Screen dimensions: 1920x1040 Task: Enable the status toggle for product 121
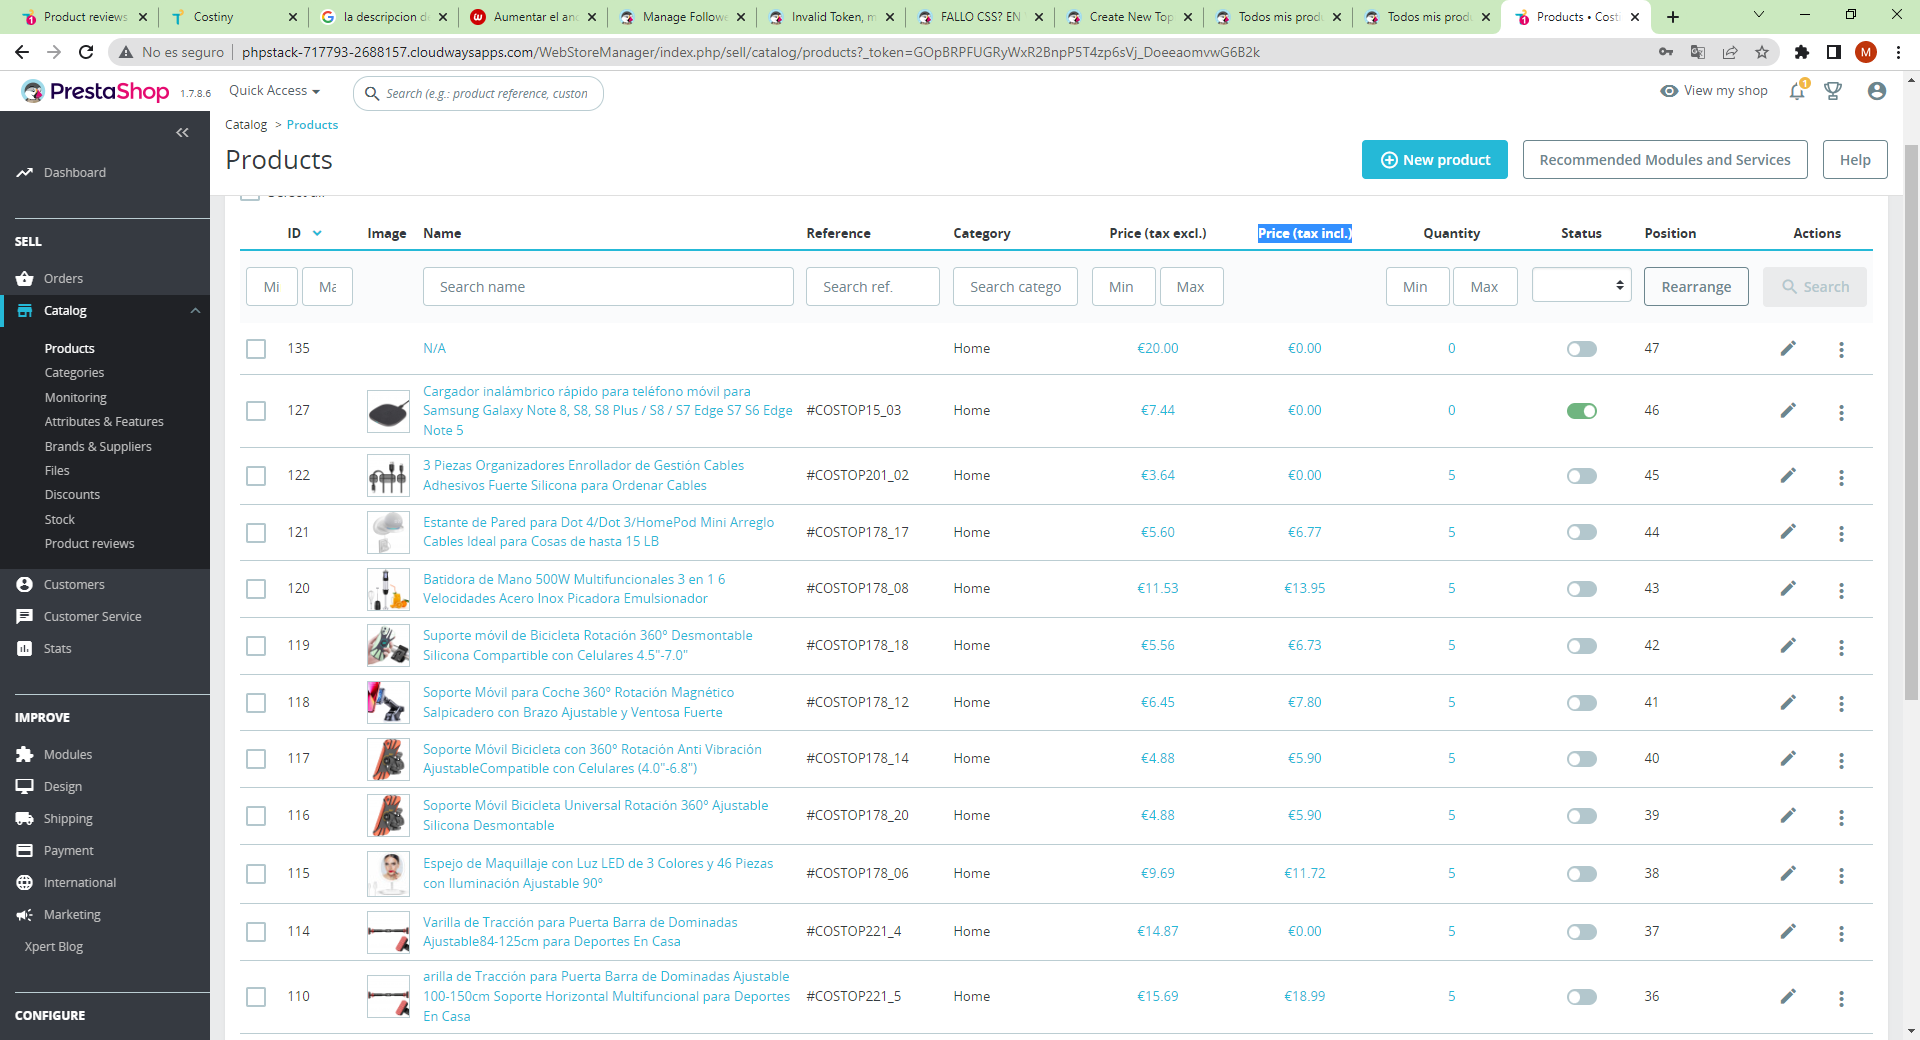1581,533
